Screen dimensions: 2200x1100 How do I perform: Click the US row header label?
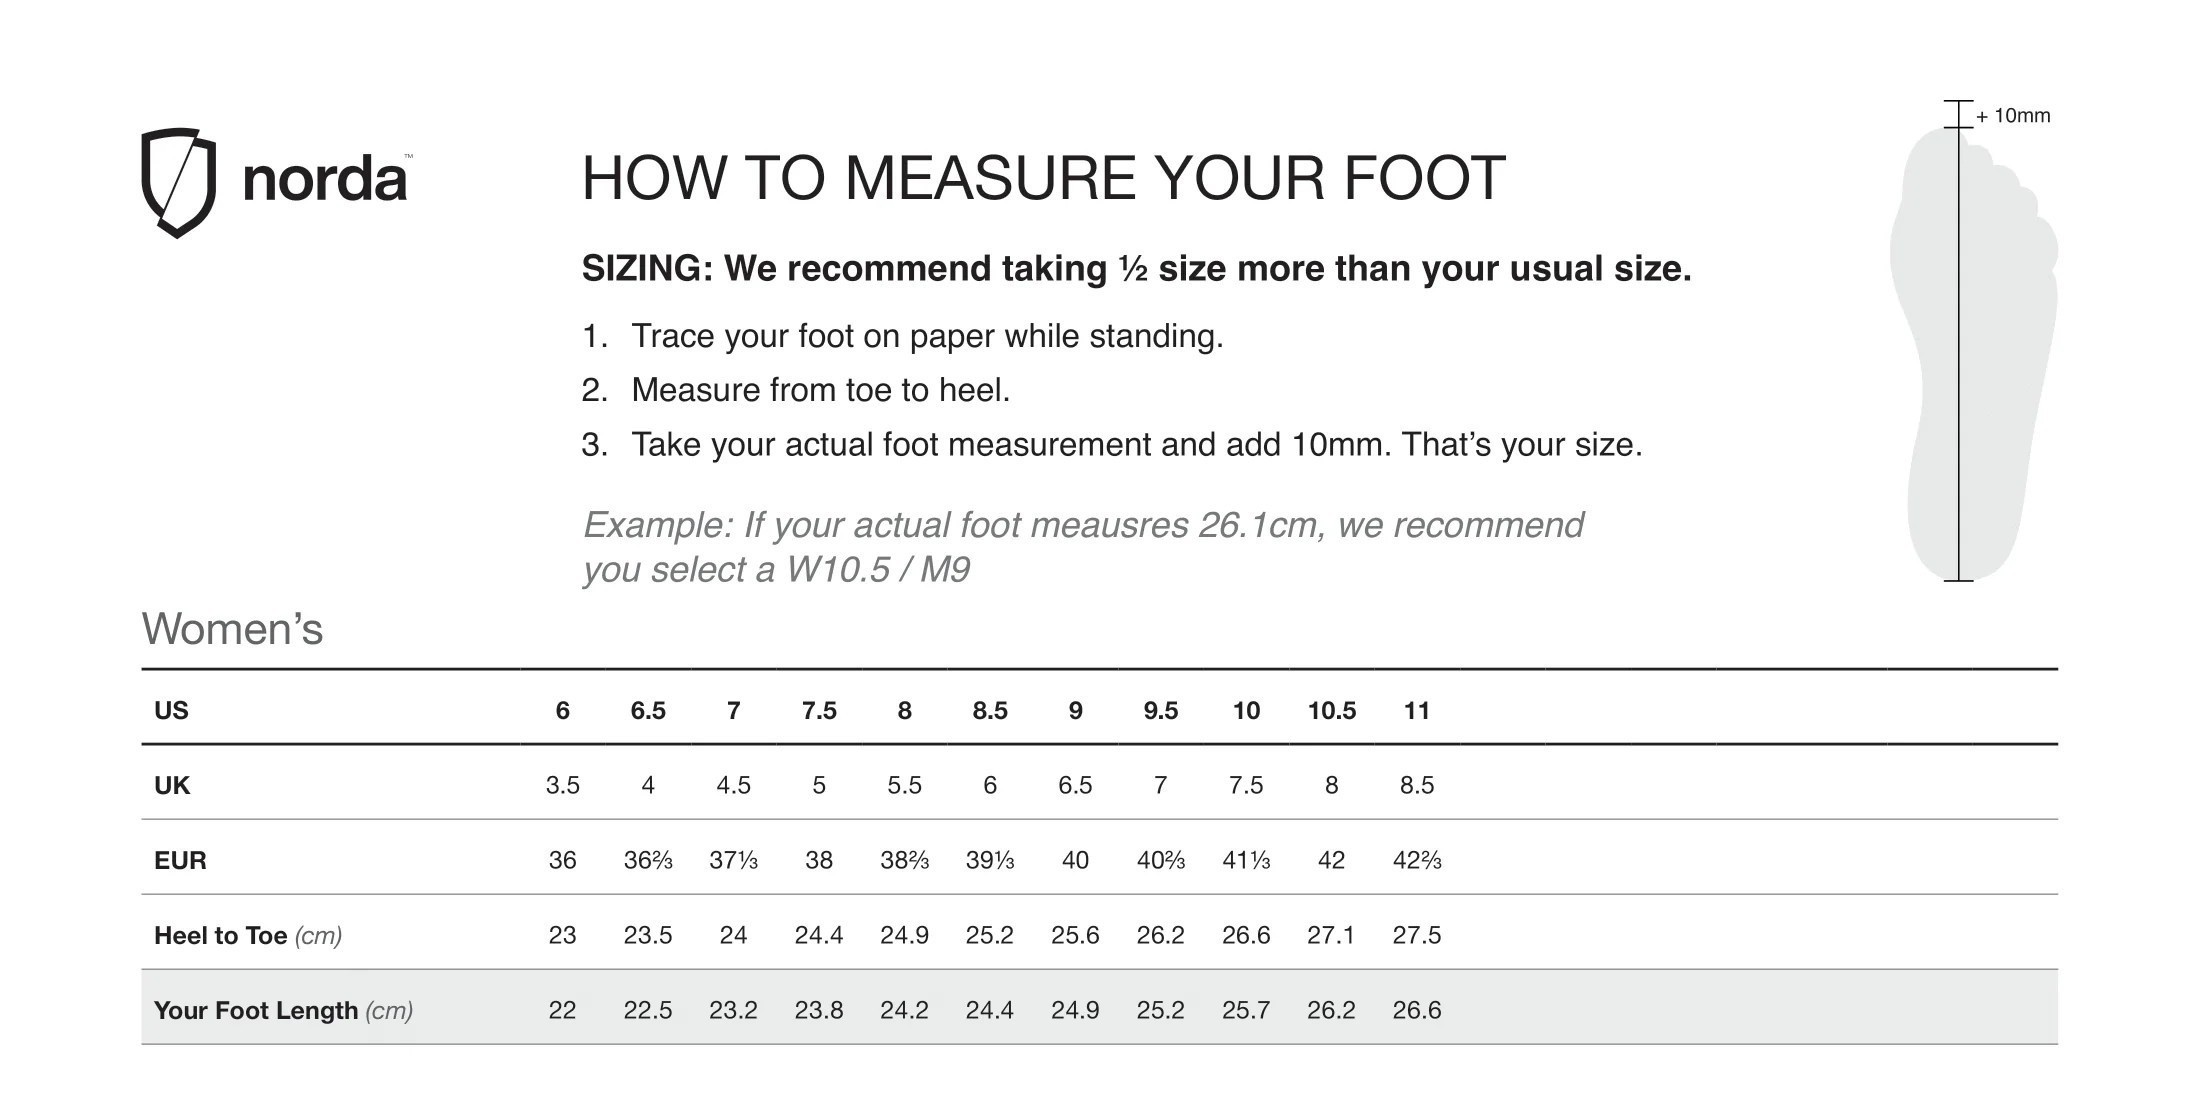click(x=171, y=710)
